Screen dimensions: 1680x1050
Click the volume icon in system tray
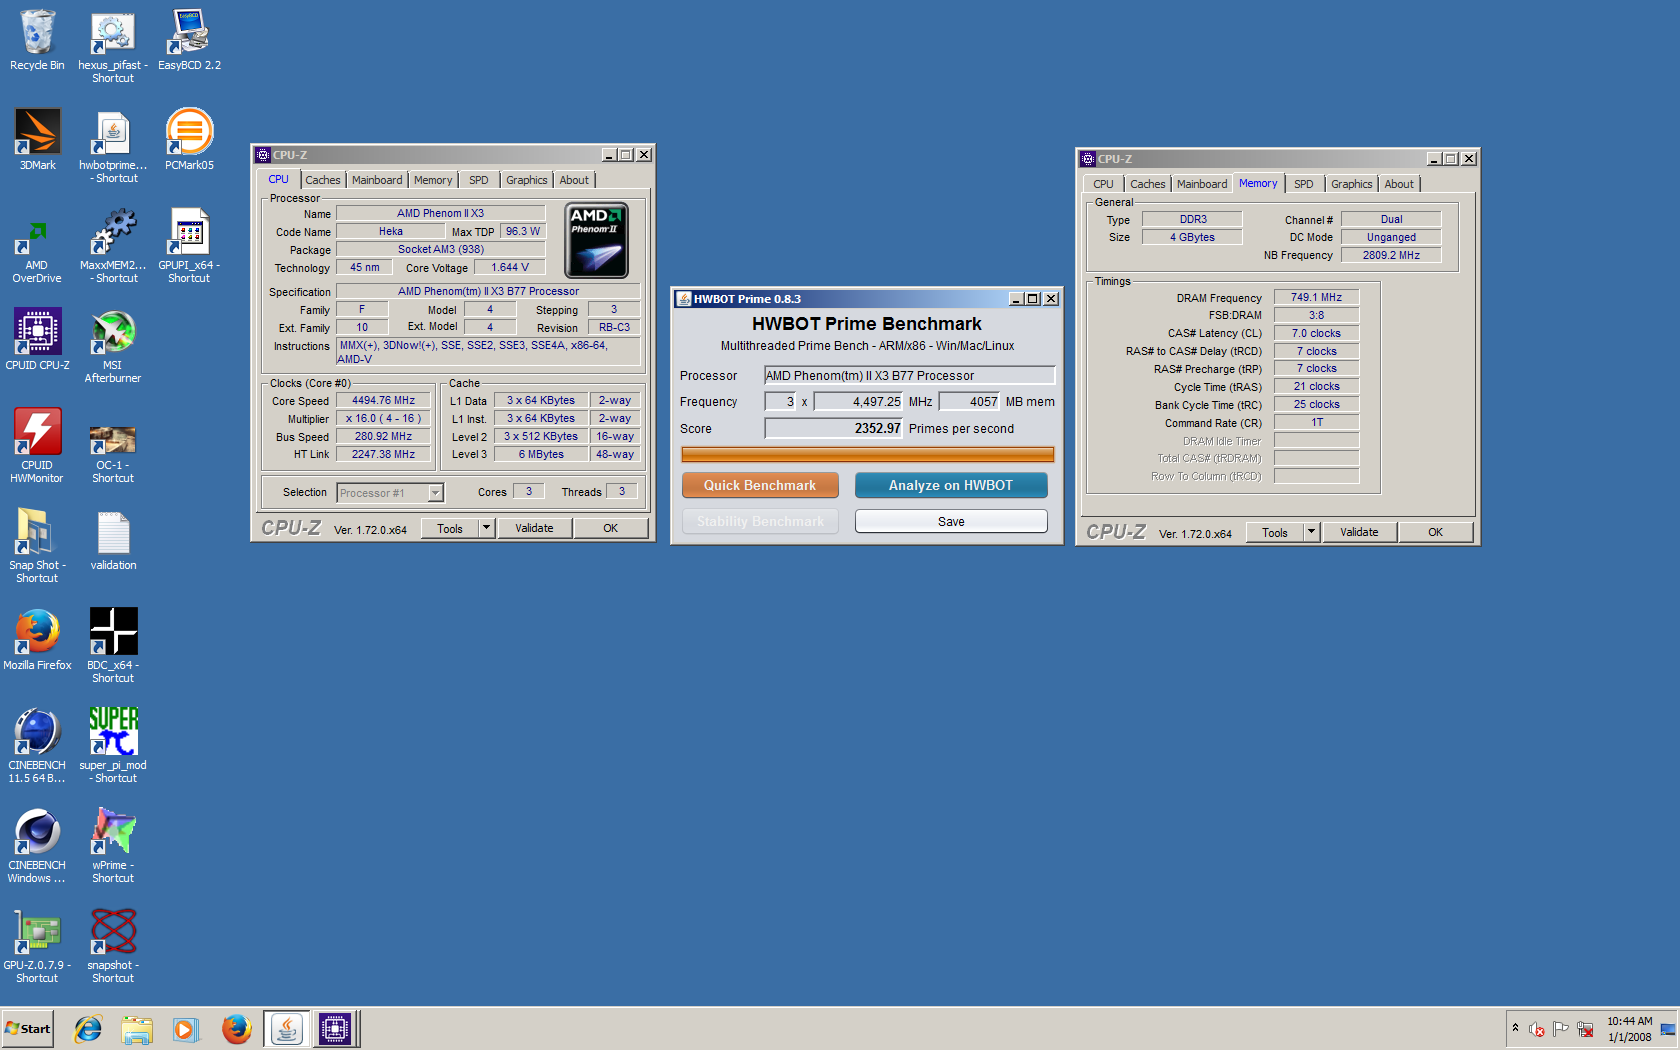tap(1537, 1029)
